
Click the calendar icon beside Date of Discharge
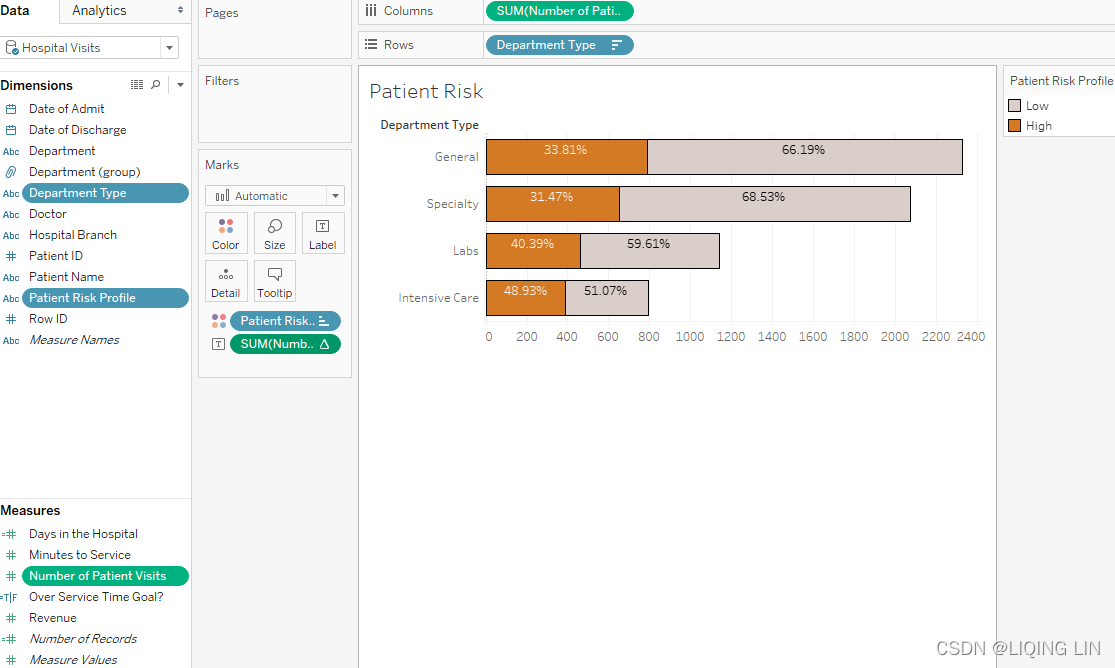pyautogui.click(x=11, y=130)
